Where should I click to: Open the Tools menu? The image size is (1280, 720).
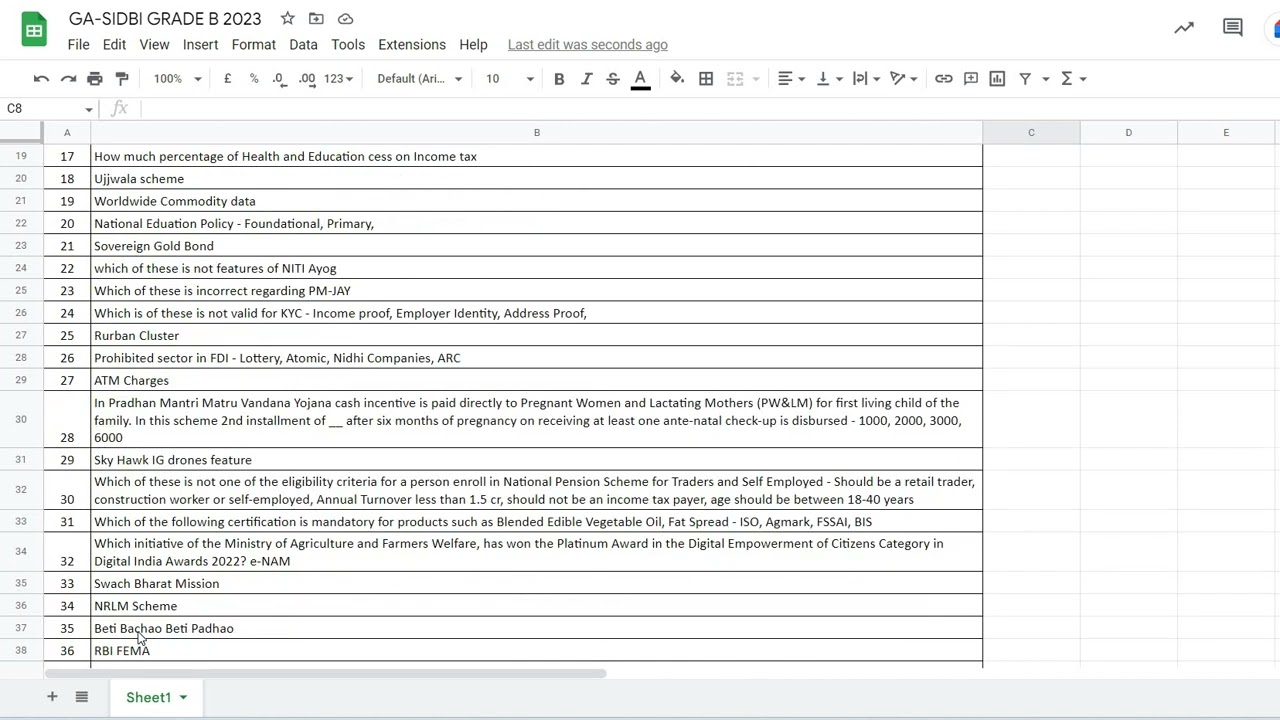tap(348, 44)
